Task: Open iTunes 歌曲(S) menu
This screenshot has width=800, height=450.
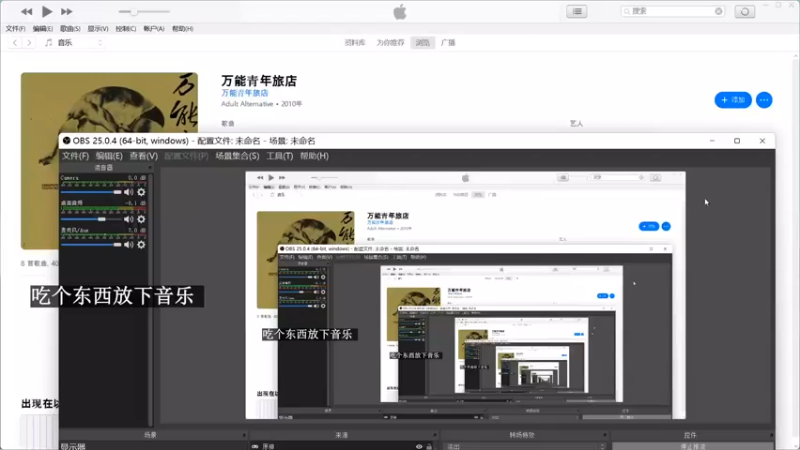Action: pyautogui.click(x=70, y=29)
